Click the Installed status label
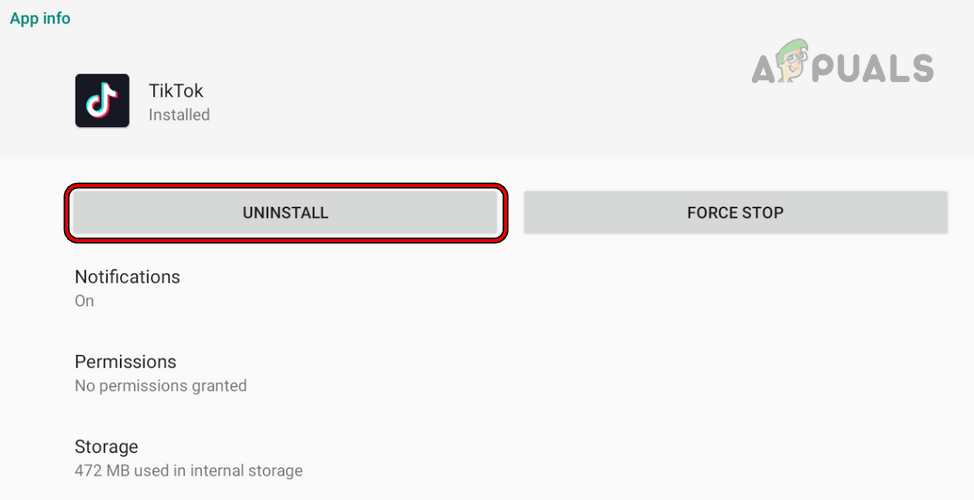974x500 pixels. point(179,115)
